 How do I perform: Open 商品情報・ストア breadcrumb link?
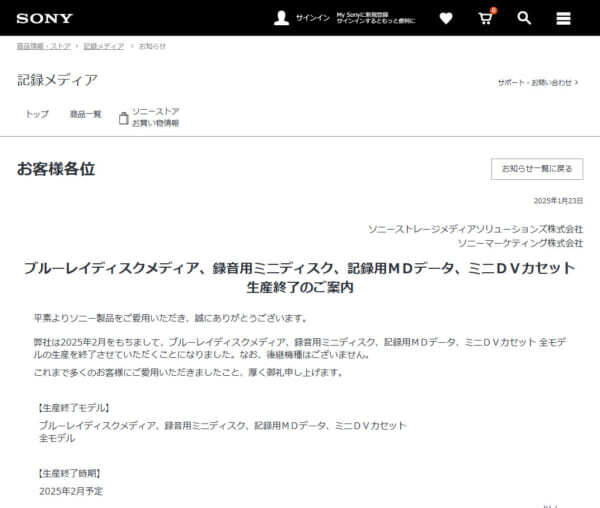click(44, 46)
